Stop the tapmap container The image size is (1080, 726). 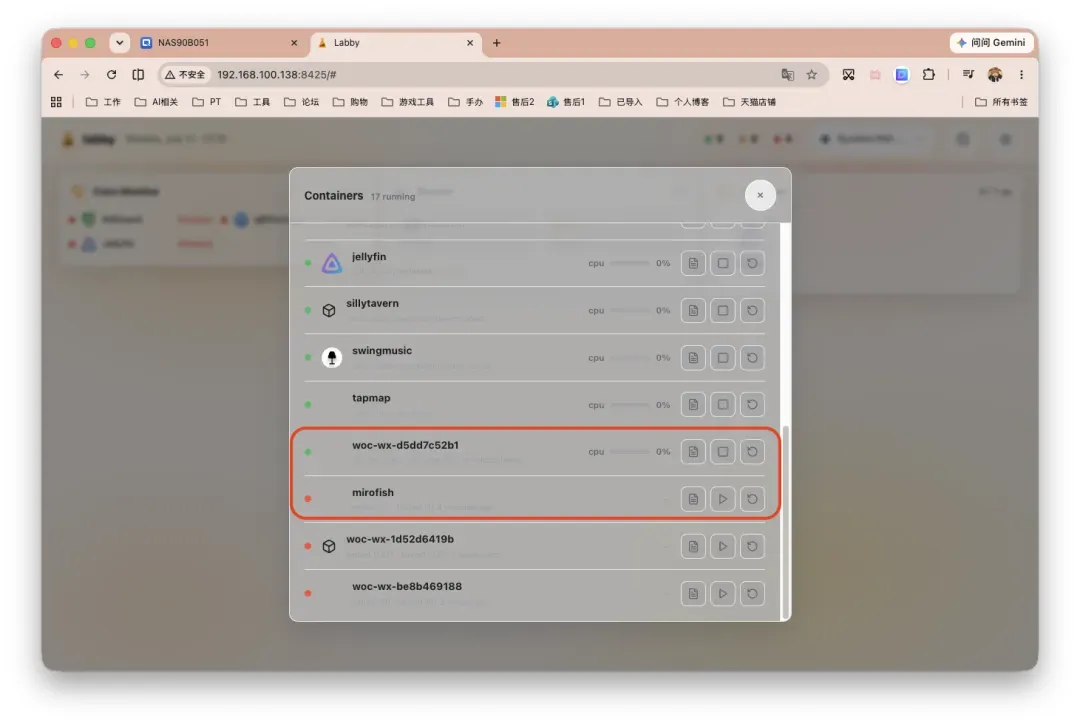(723, 404)
